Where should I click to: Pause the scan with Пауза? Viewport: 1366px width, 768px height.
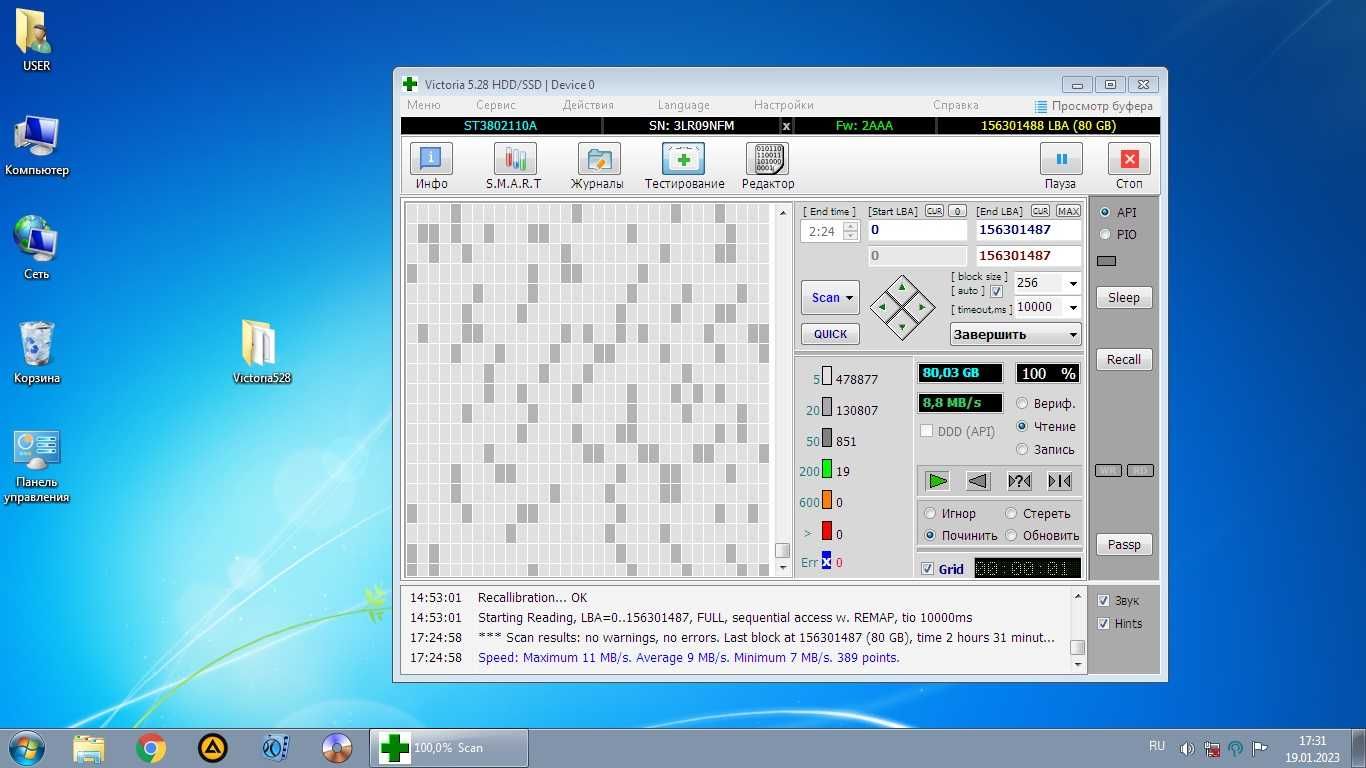[1060, 166]
